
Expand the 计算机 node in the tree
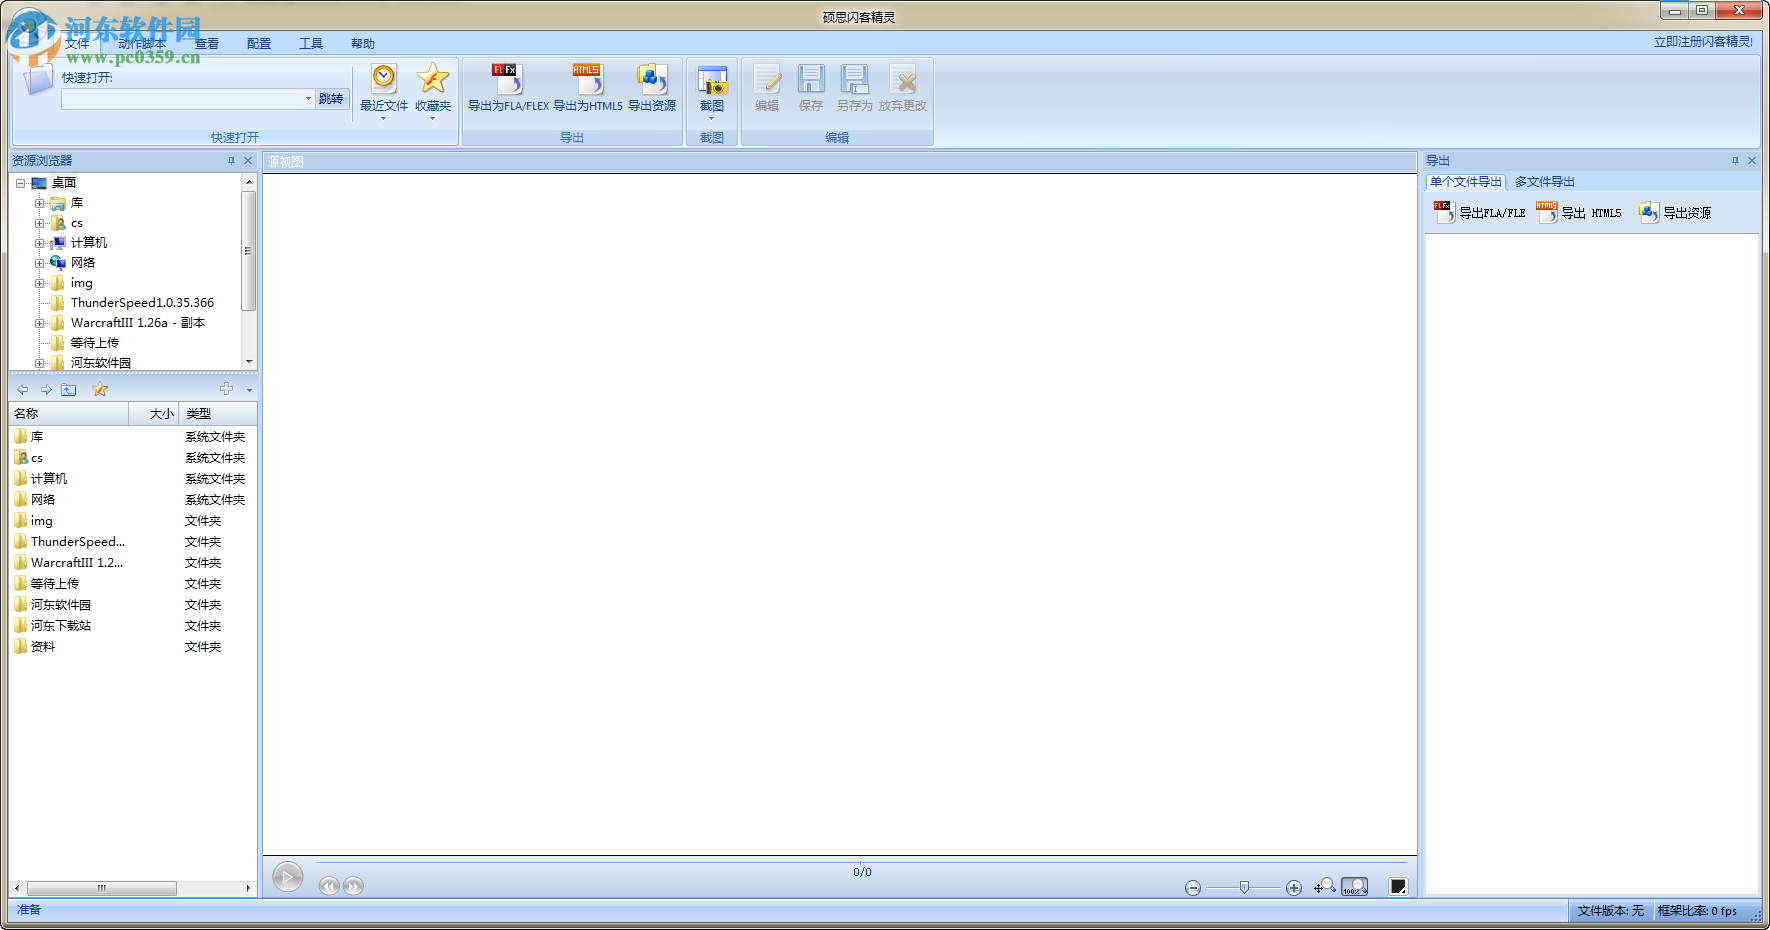click(40, 243)
